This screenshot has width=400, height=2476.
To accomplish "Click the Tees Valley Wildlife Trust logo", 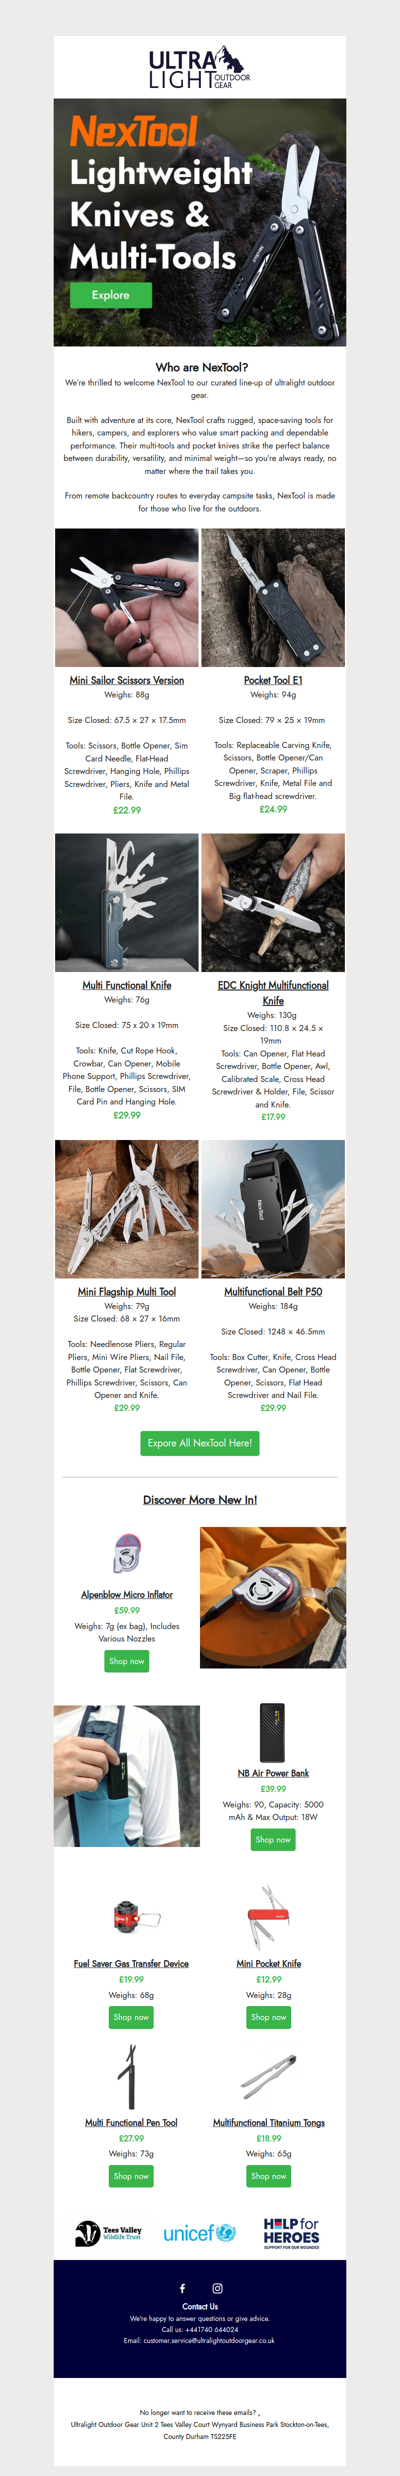I will [108, 2233].
